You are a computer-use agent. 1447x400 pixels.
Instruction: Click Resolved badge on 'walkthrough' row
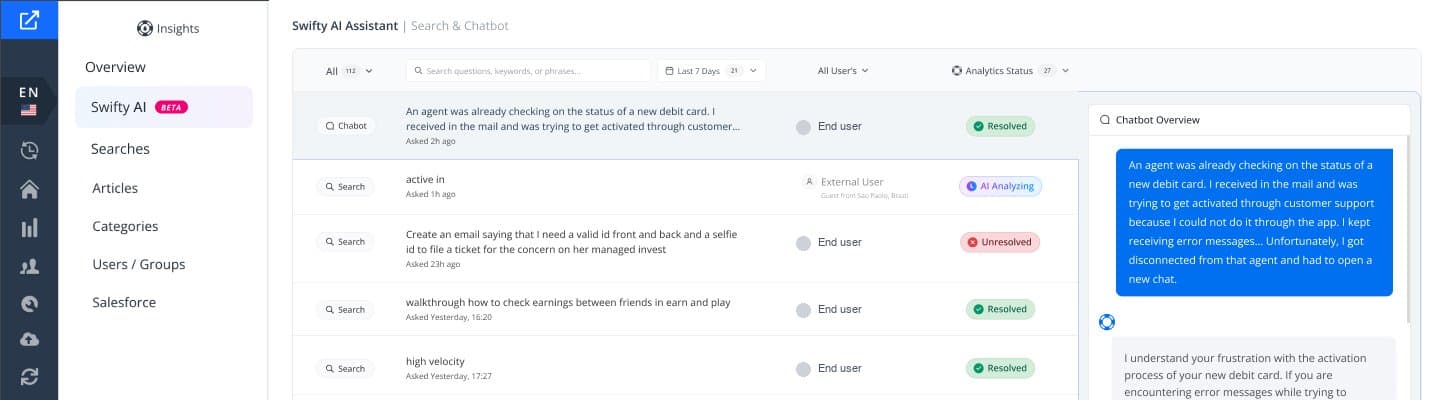click(x=1000, y=309)
